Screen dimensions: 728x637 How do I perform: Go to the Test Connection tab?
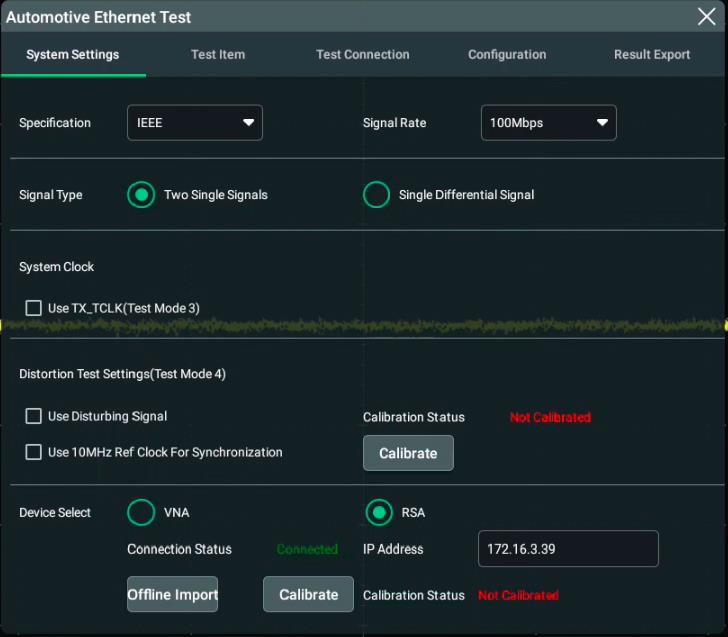coord(362,55)
